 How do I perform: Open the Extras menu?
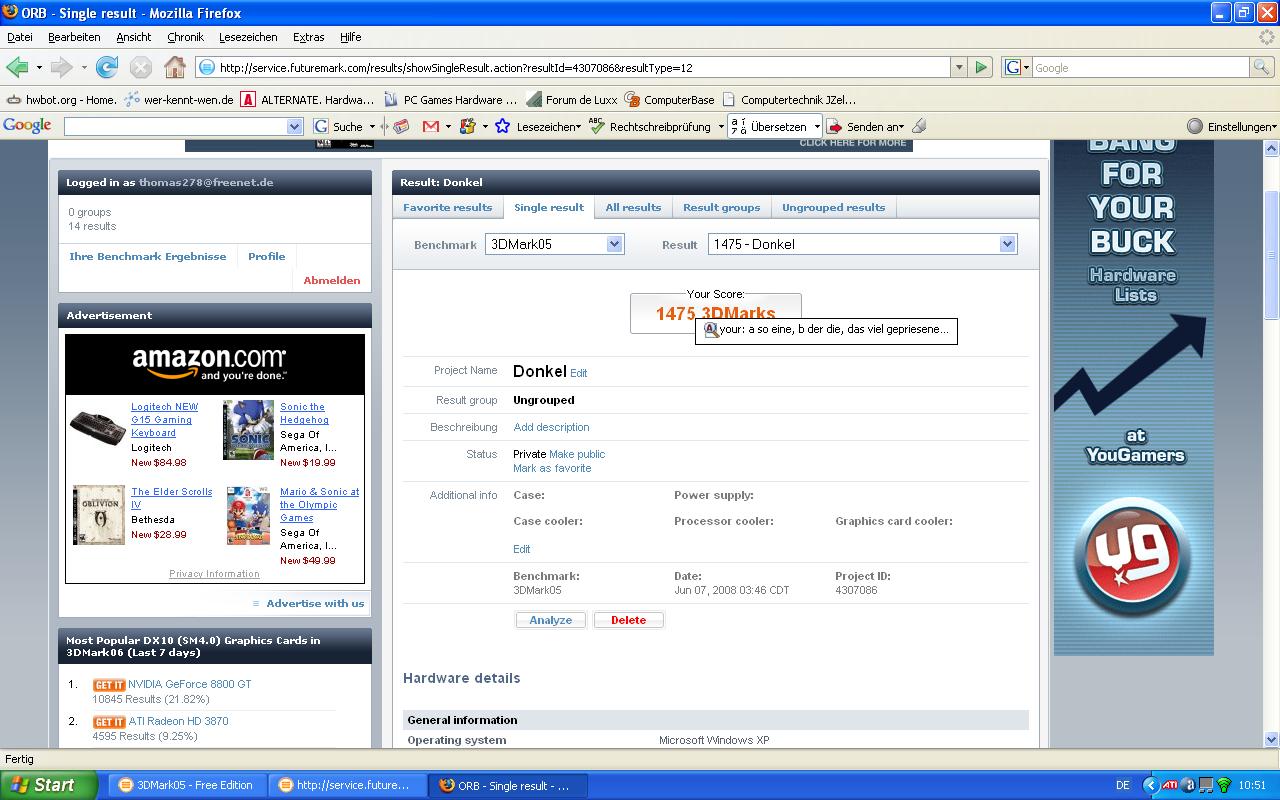308,37
